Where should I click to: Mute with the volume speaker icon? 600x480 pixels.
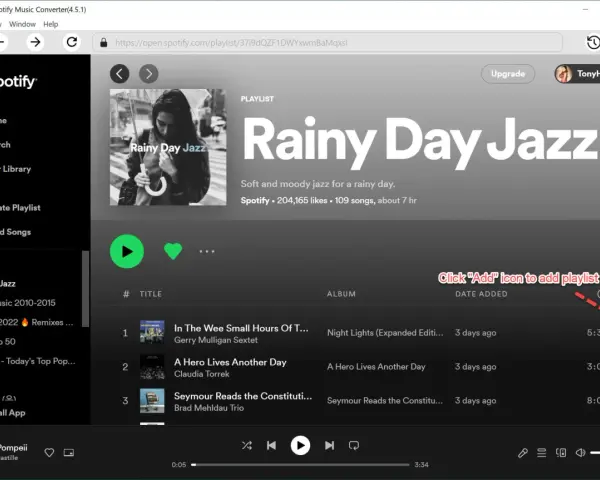(580, 453)
